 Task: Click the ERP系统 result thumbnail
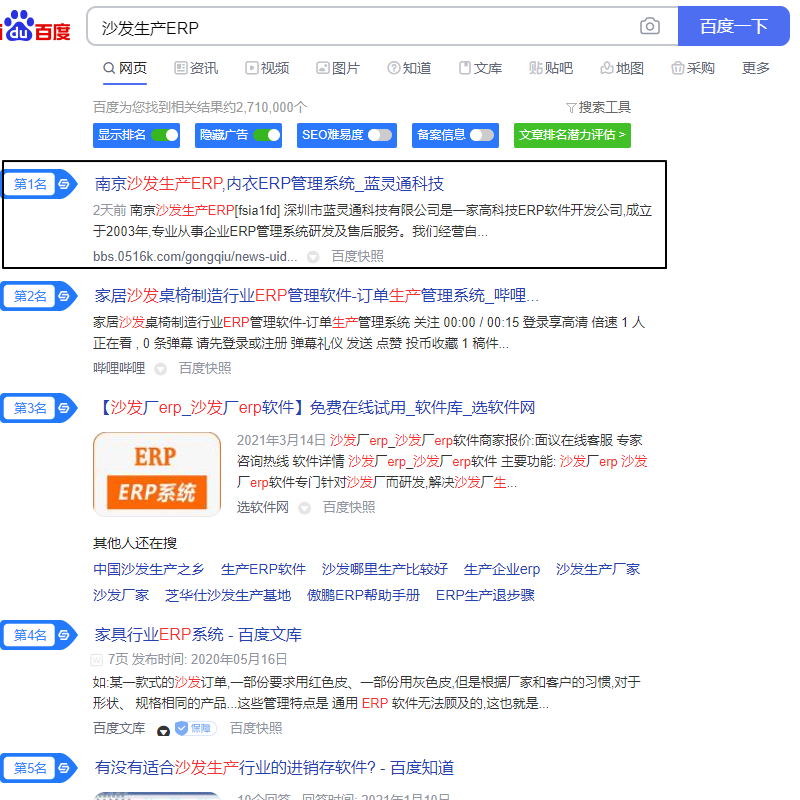pyautogui.click(x=157, y=474)
